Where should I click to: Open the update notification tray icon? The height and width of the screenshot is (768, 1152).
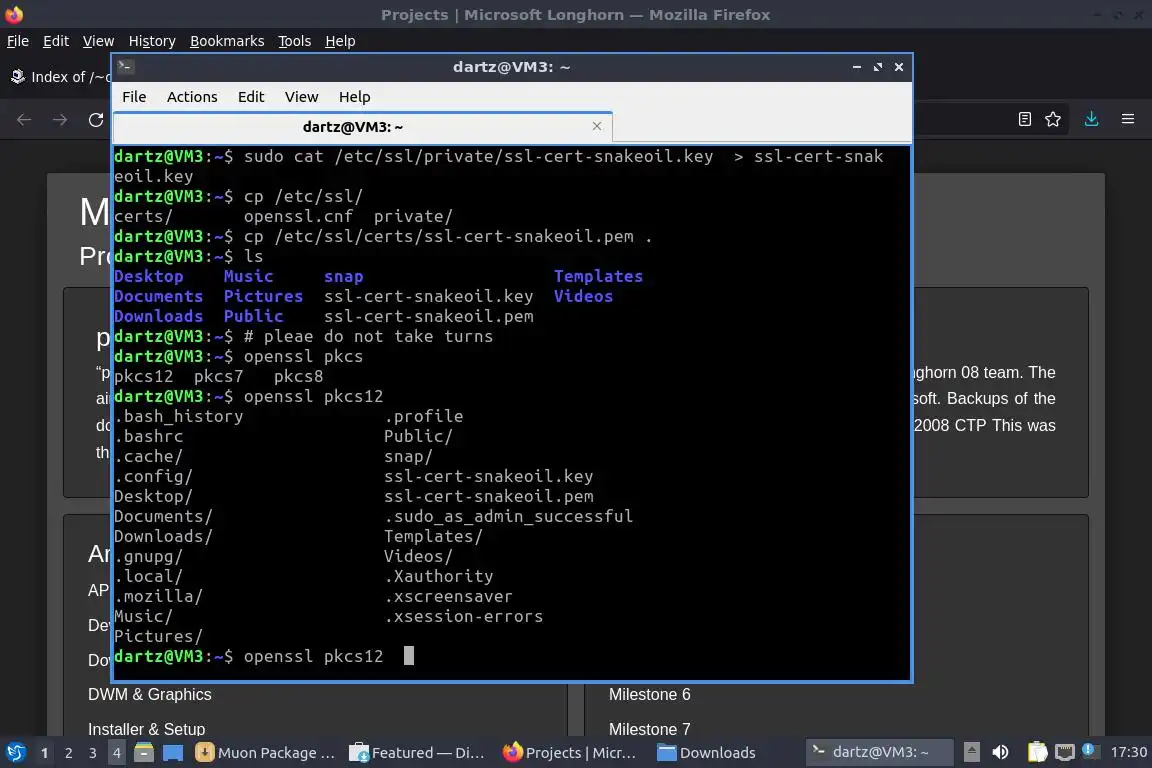(1090, 751)
